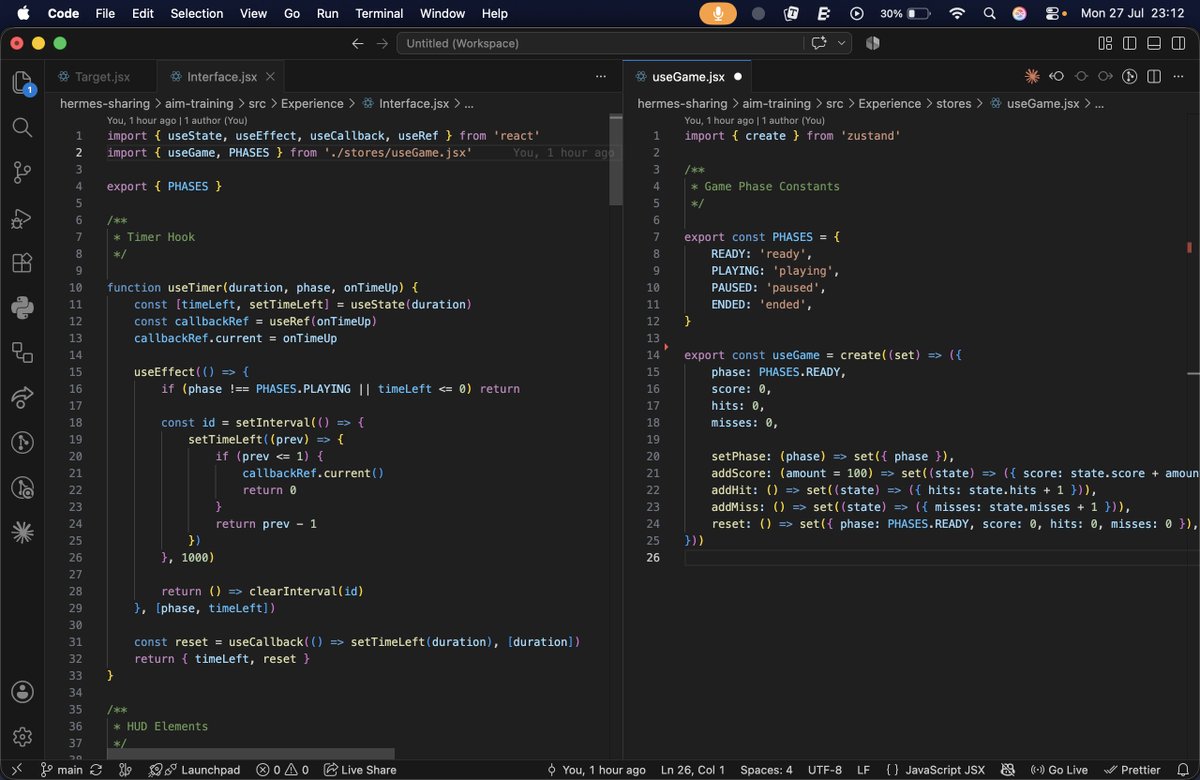Click the aim-training breadcrumb in left editor
The height and width of the screenshot is (780, 1200).
click(200, 103)
